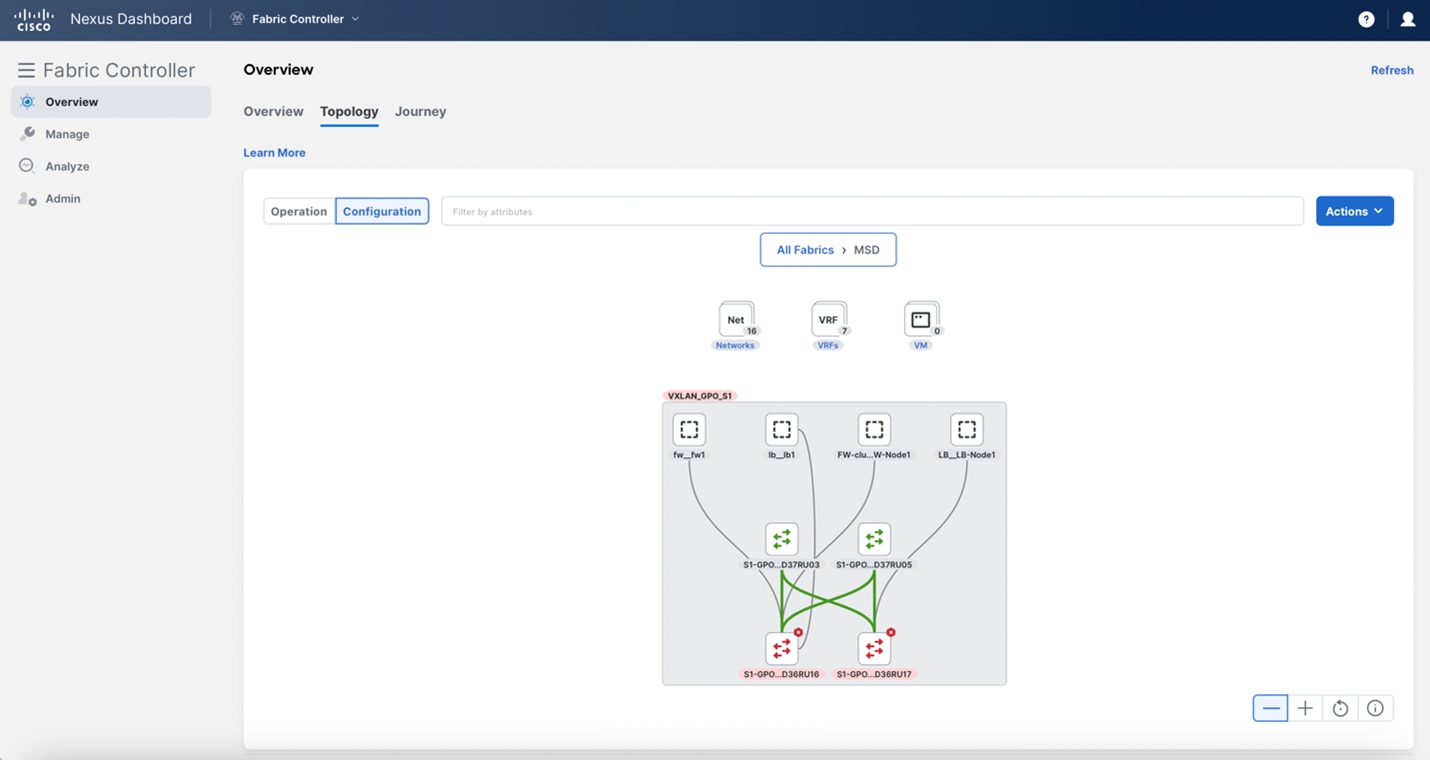
Task: Open the topology info legend icon
Action: [x=1375, y=708]
